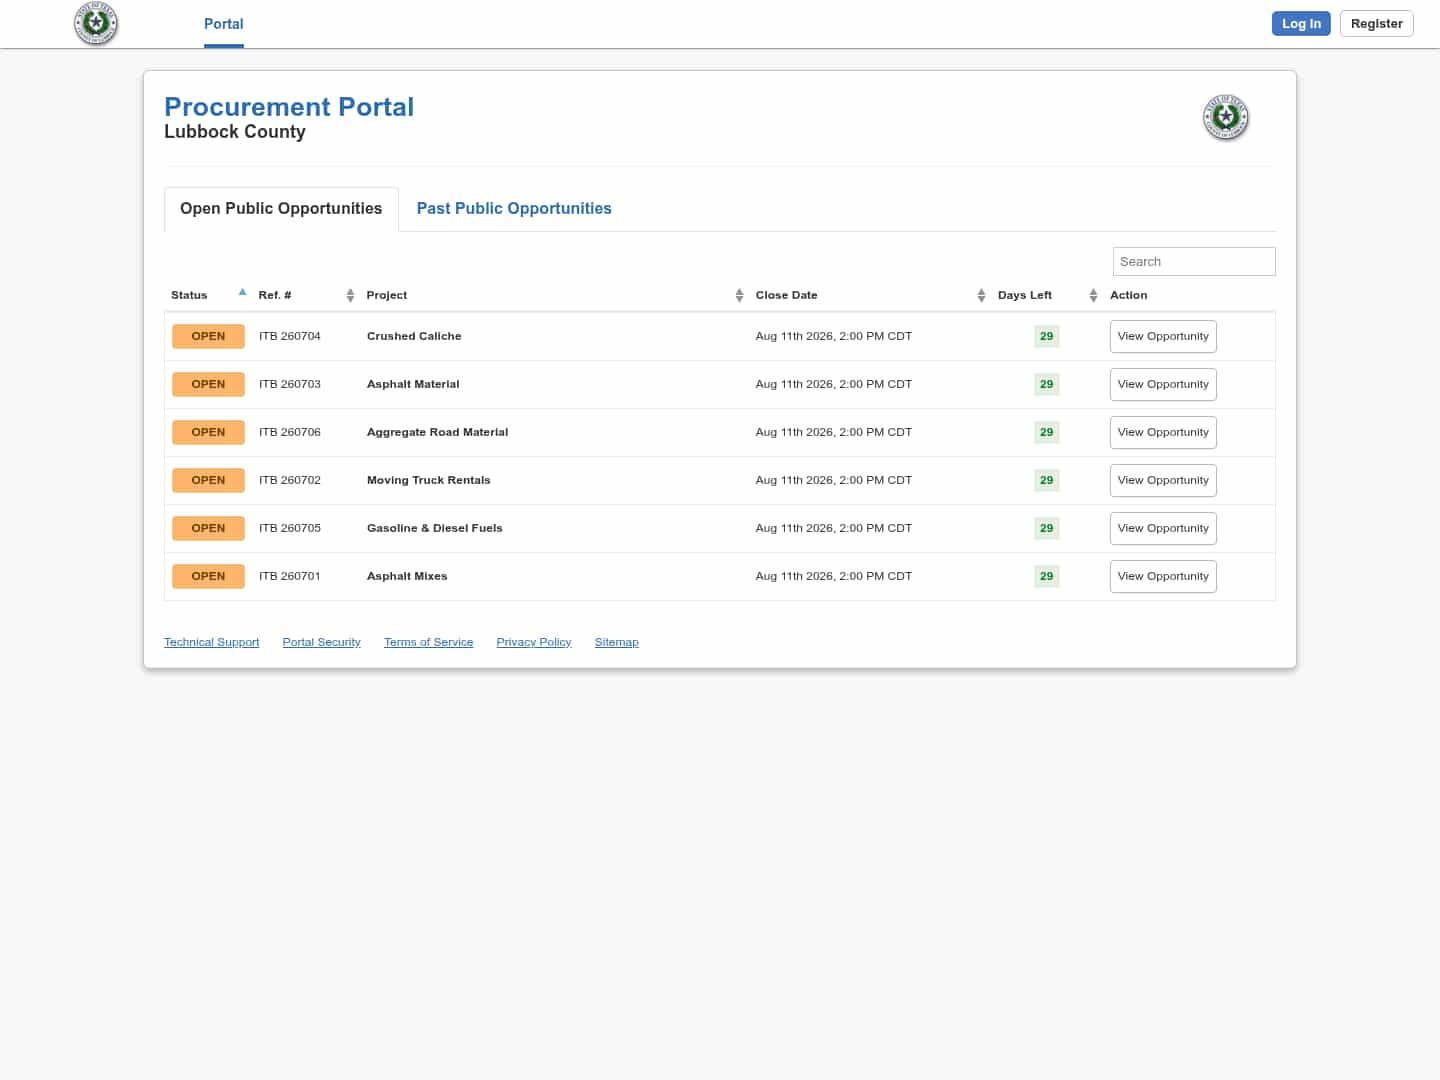
Task: Sort table by Status column arrow
Action: pyautogui.click(x=242, y=293)
